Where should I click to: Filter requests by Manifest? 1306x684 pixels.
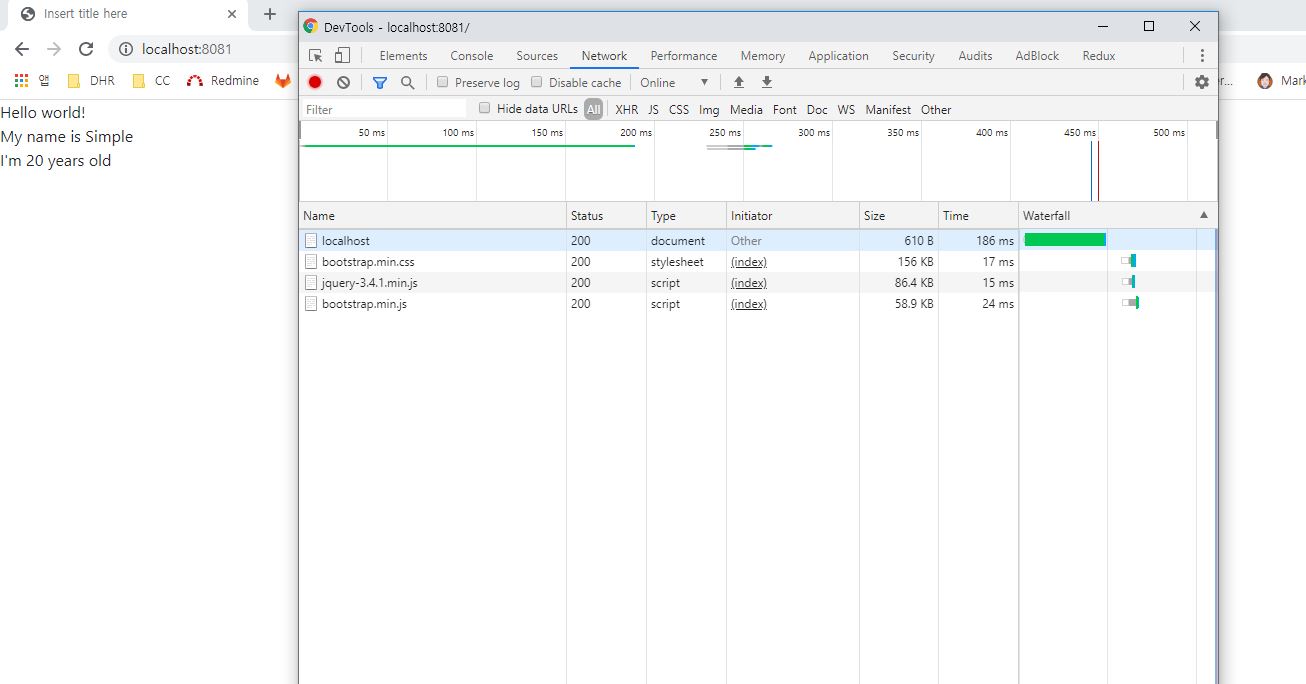coord(888,109)
